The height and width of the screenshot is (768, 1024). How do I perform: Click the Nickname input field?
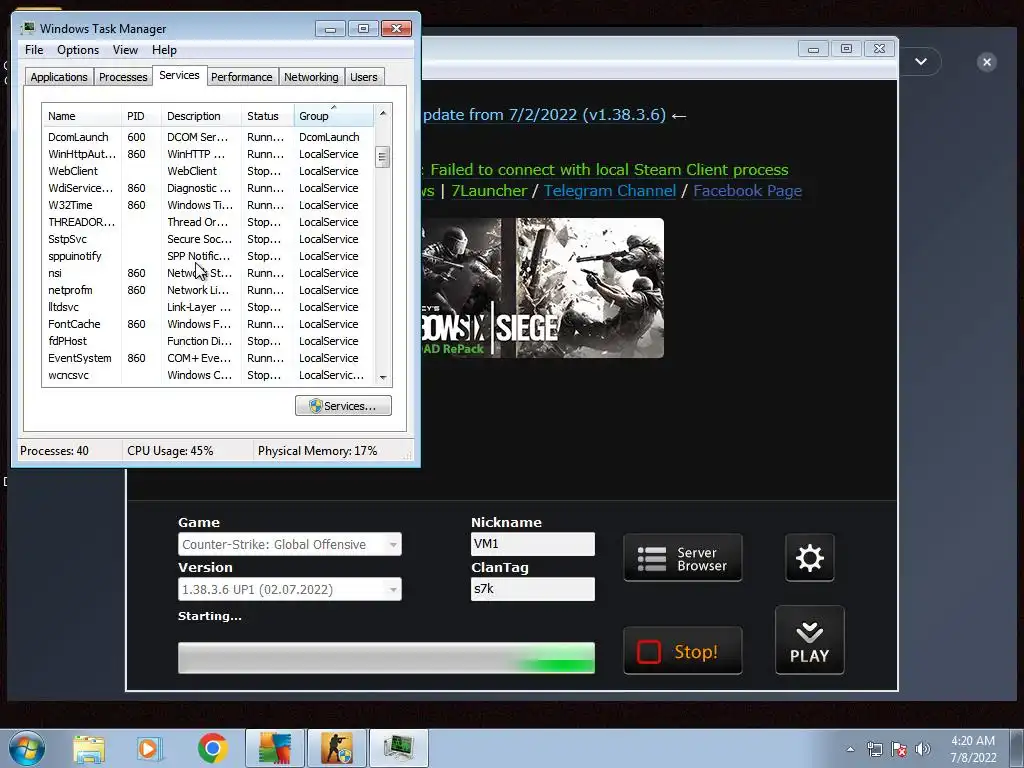pyautogui.click(x=532, y=543)
